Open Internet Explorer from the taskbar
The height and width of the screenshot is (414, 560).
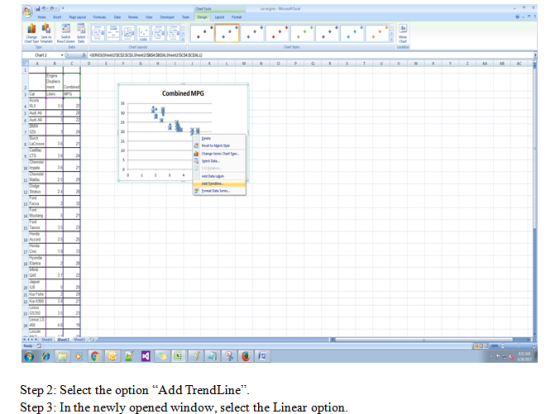pos(46,356)
